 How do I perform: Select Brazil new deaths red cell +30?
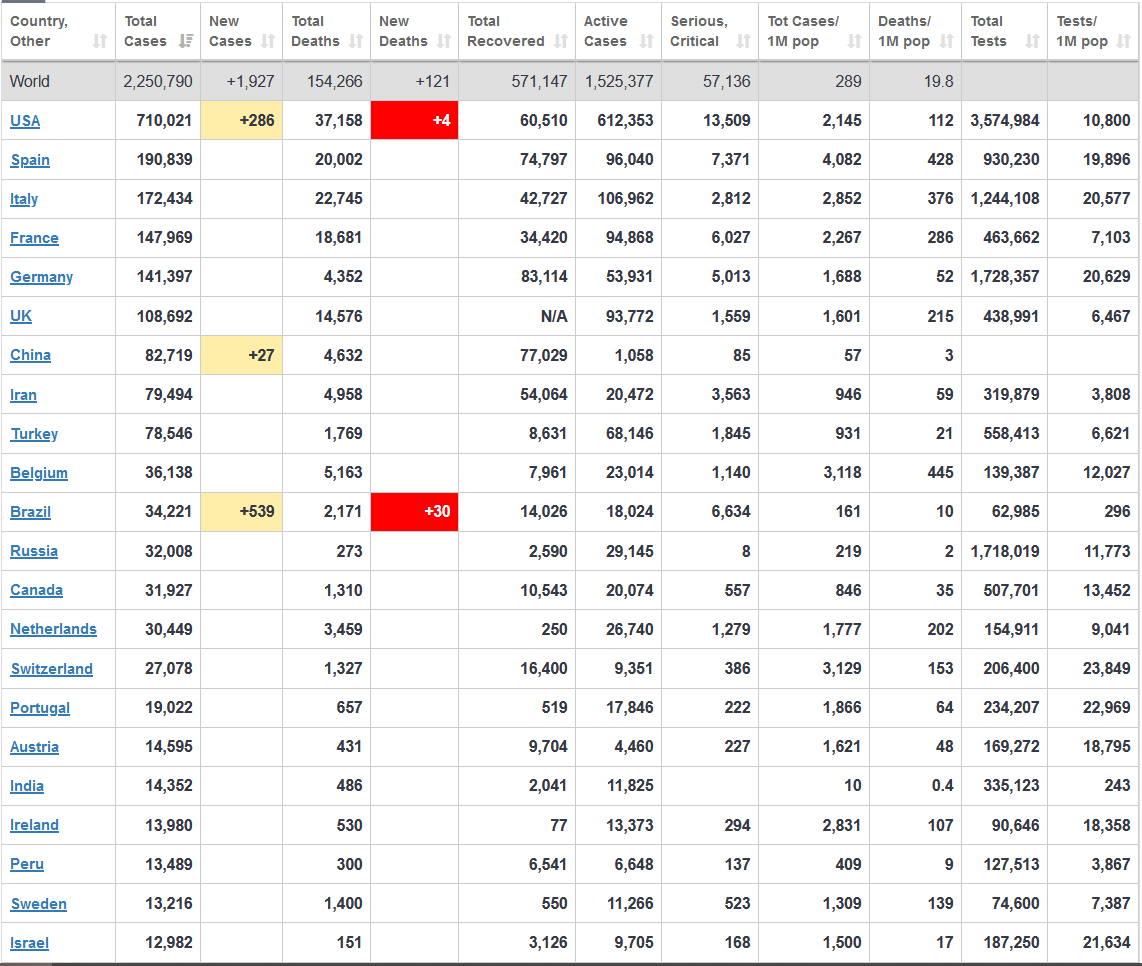pos(414,511)
